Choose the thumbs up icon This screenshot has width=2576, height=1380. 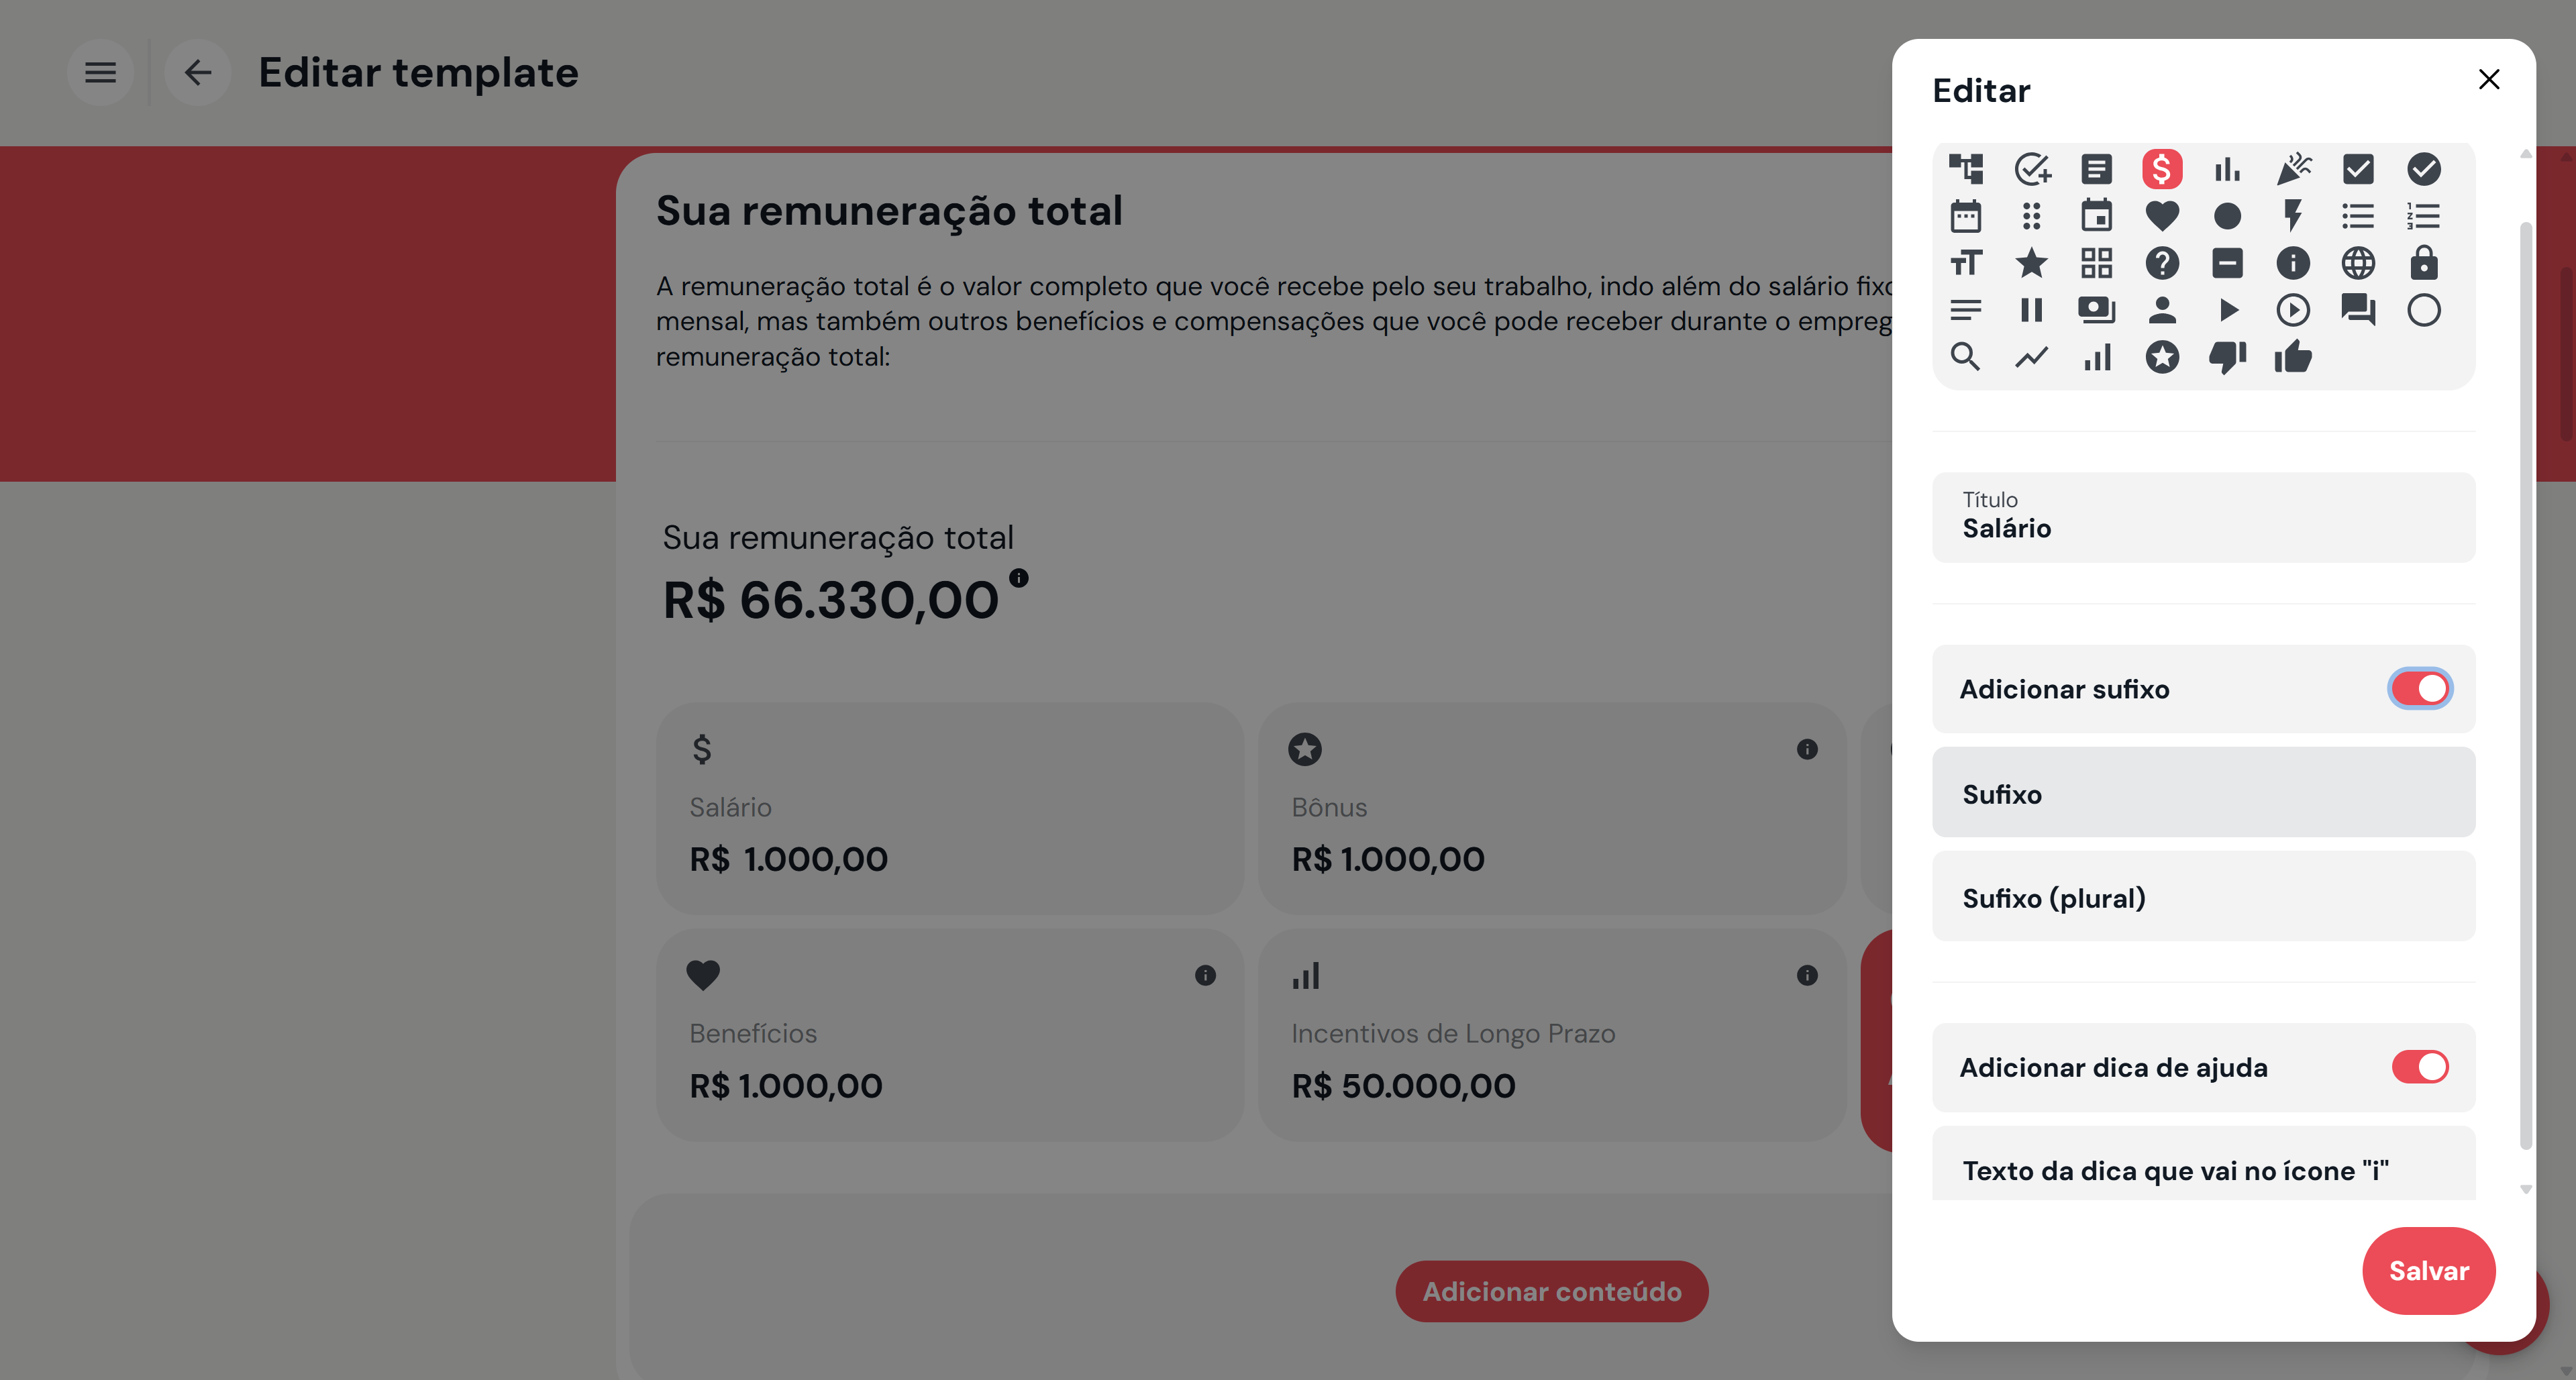point(2293,357)
